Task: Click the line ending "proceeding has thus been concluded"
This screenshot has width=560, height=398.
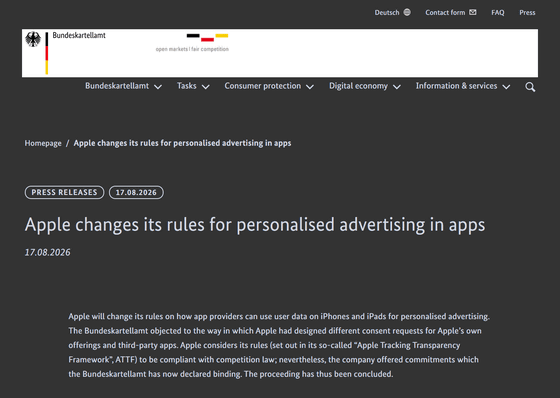Action: (x=231, y=374)
